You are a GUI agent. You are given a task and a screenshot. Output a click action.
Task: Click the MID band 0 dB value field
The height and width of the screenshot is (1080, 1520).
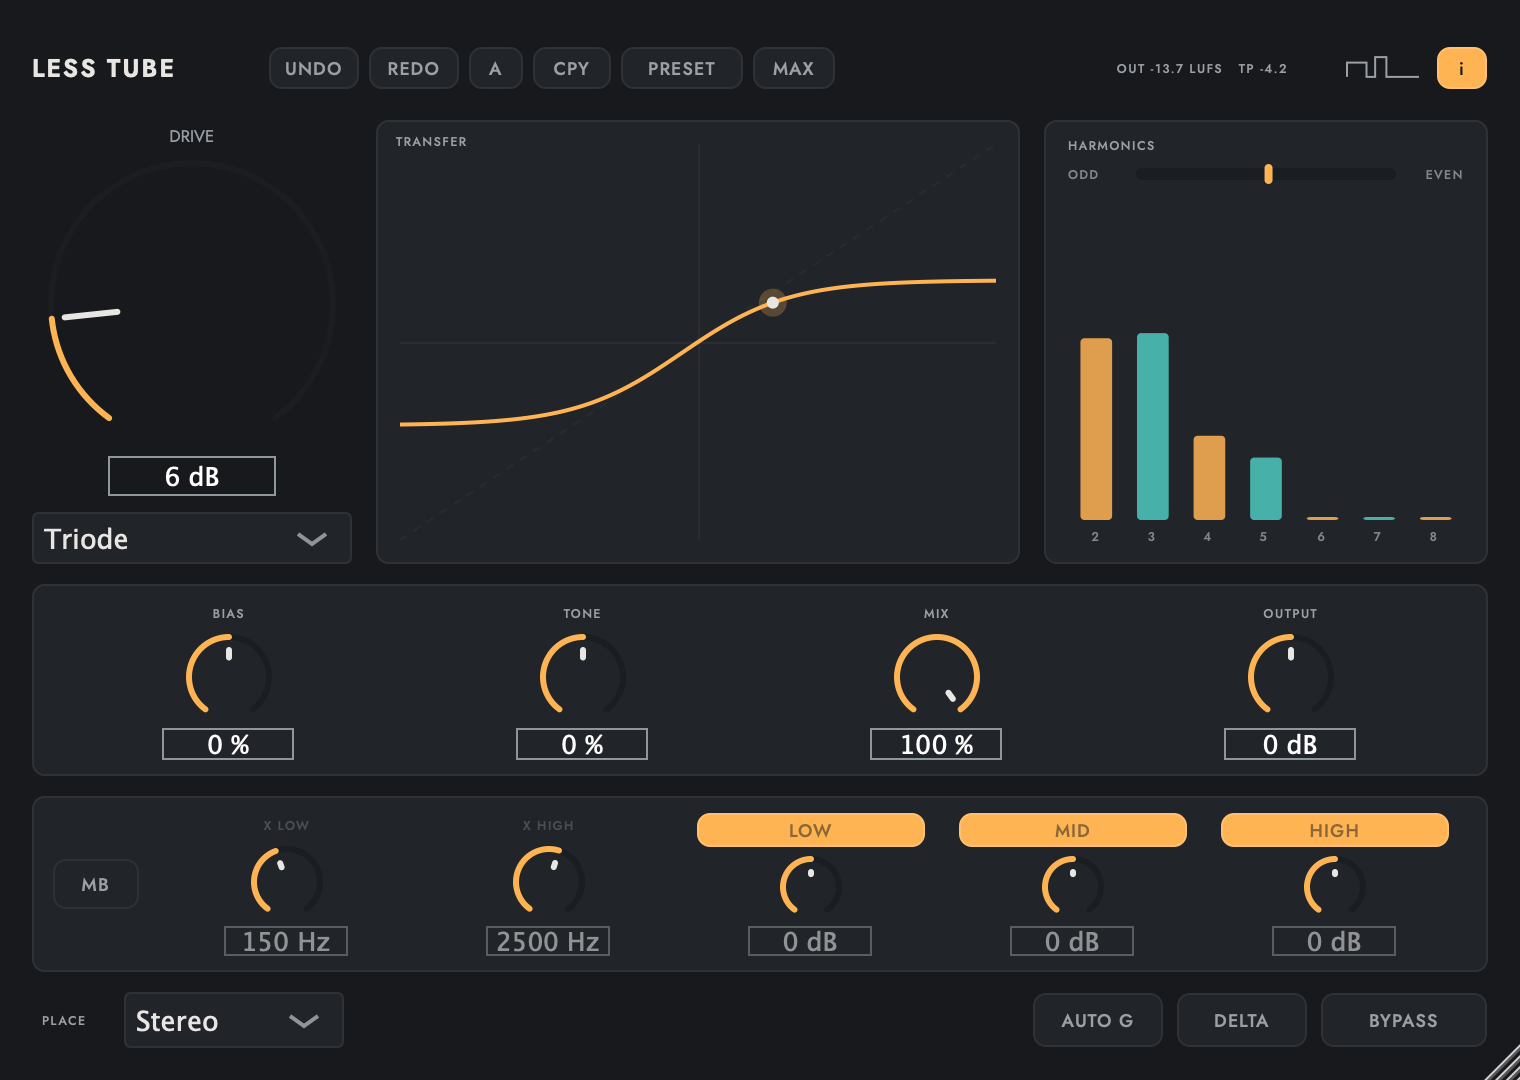pyautogui.click(x=1072, y=941)
